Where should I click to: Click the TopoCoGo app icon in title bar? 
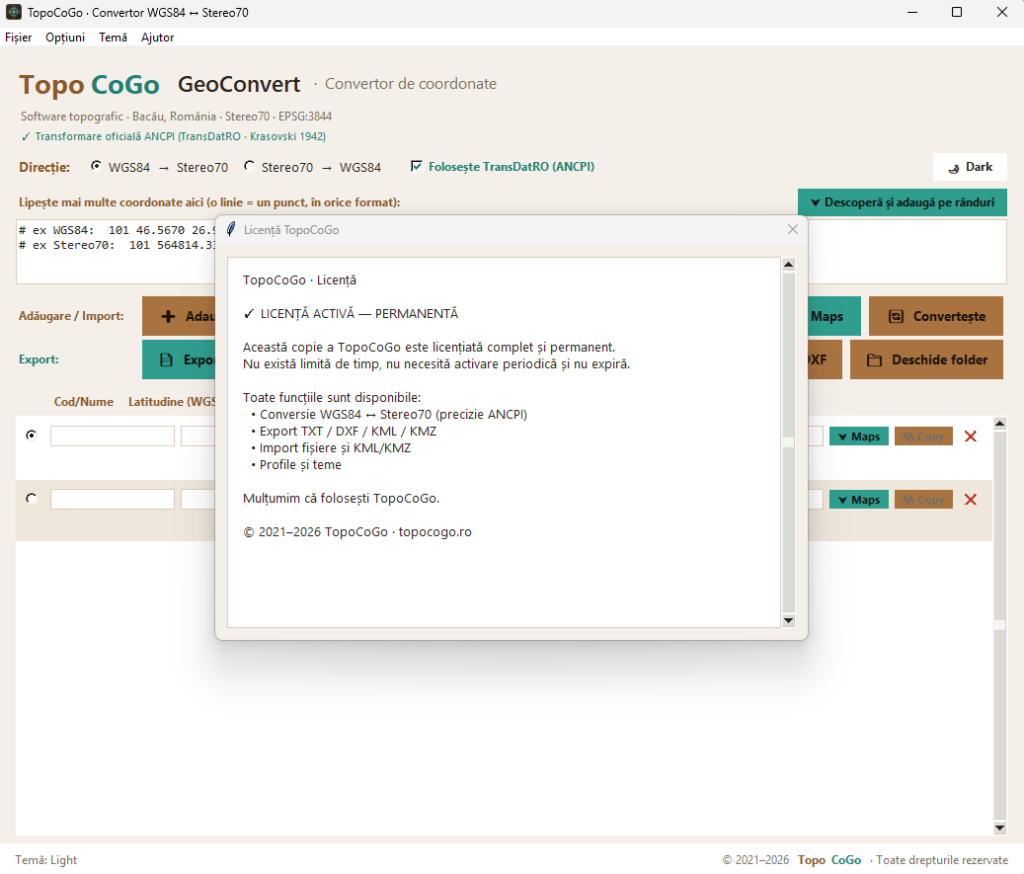[13, 12]
